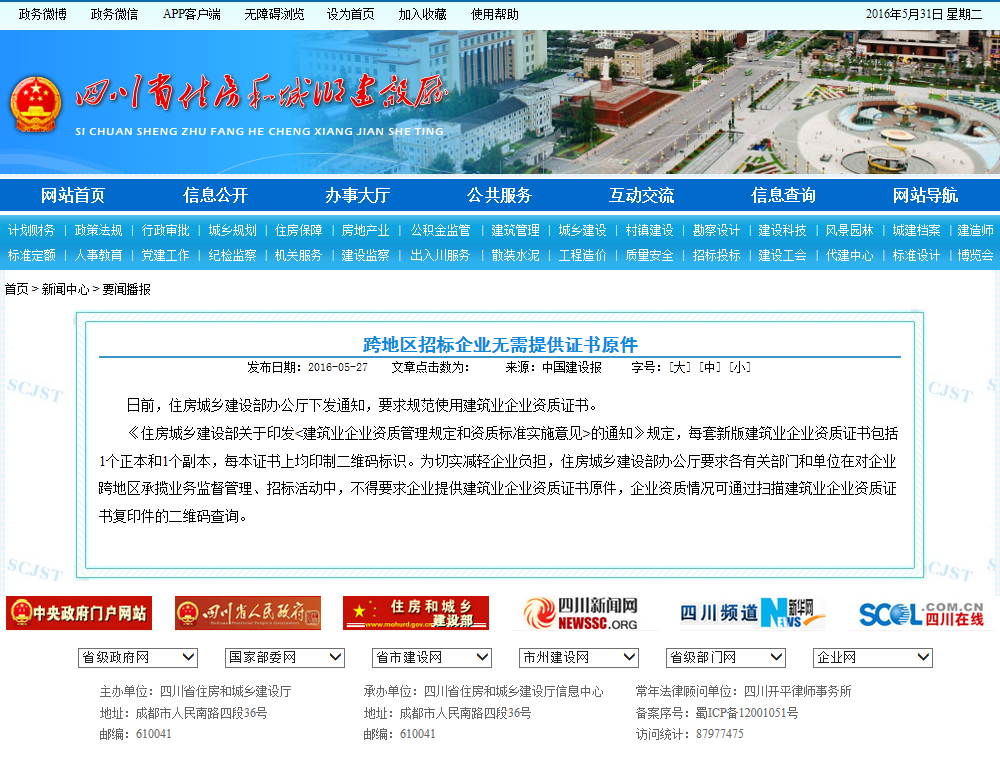Open the 企业网 dropdown list
1000x775 pixels.
(x=873, y=657)
